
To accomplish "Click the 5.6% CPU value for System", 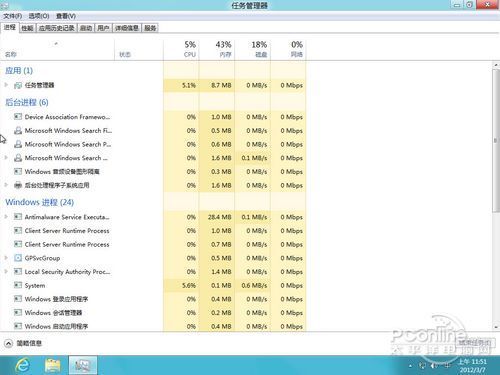I will click(189, 285).
